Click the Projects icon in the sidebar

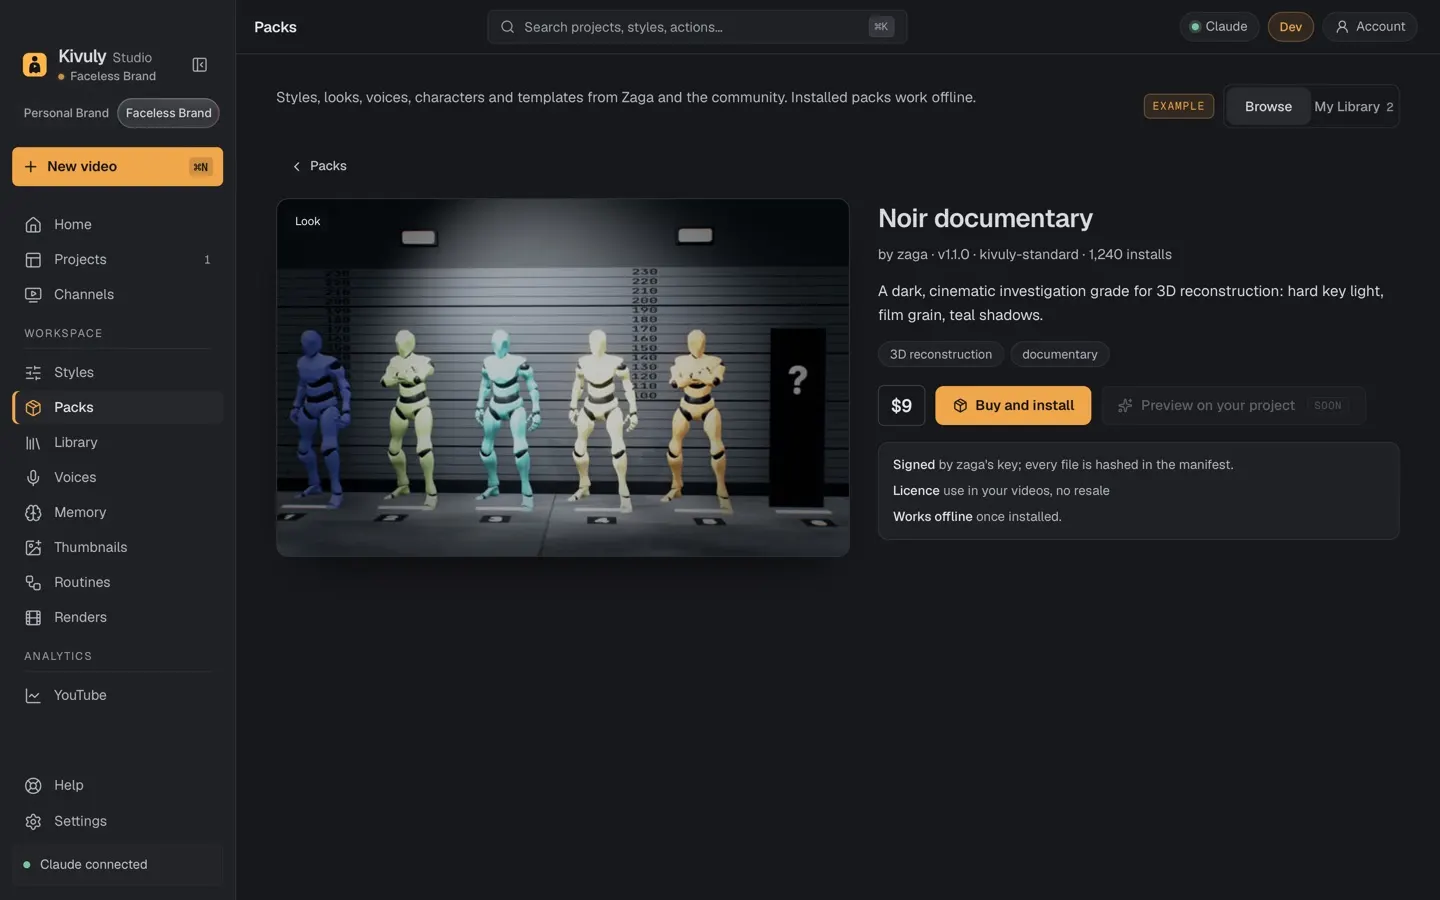tap(33, 259)
